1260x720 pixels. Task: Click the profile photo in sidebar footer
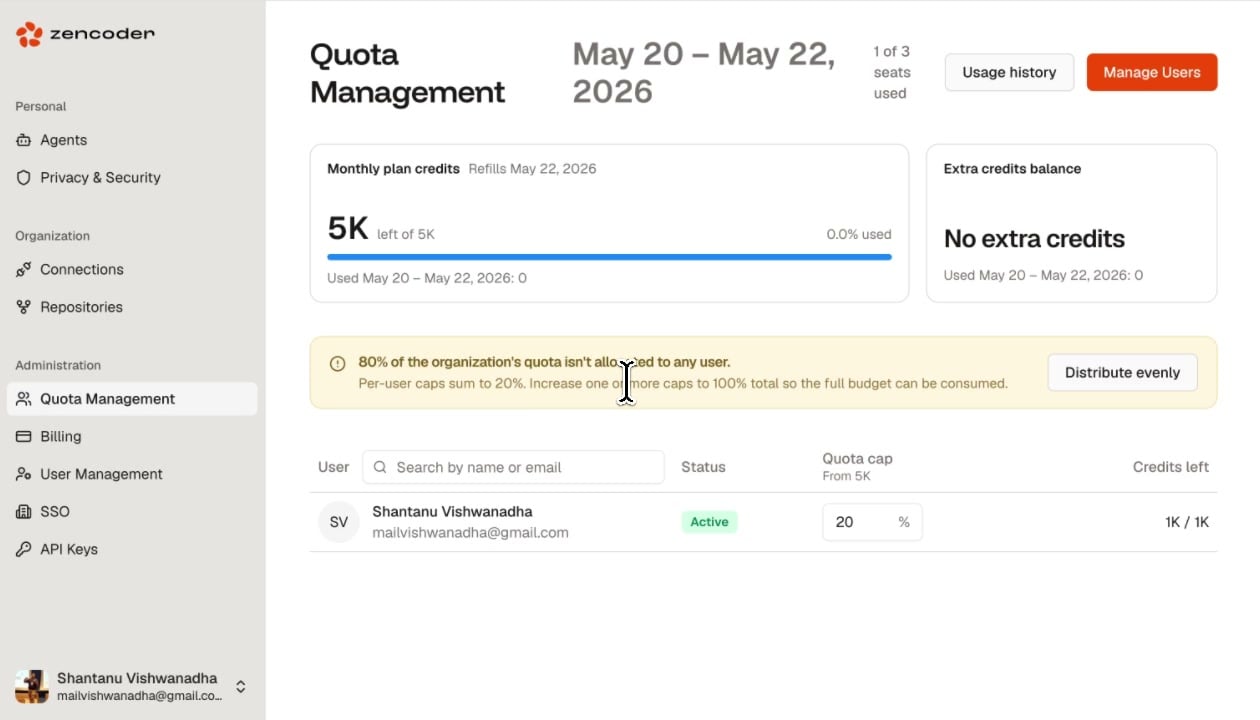coord(32,687)
